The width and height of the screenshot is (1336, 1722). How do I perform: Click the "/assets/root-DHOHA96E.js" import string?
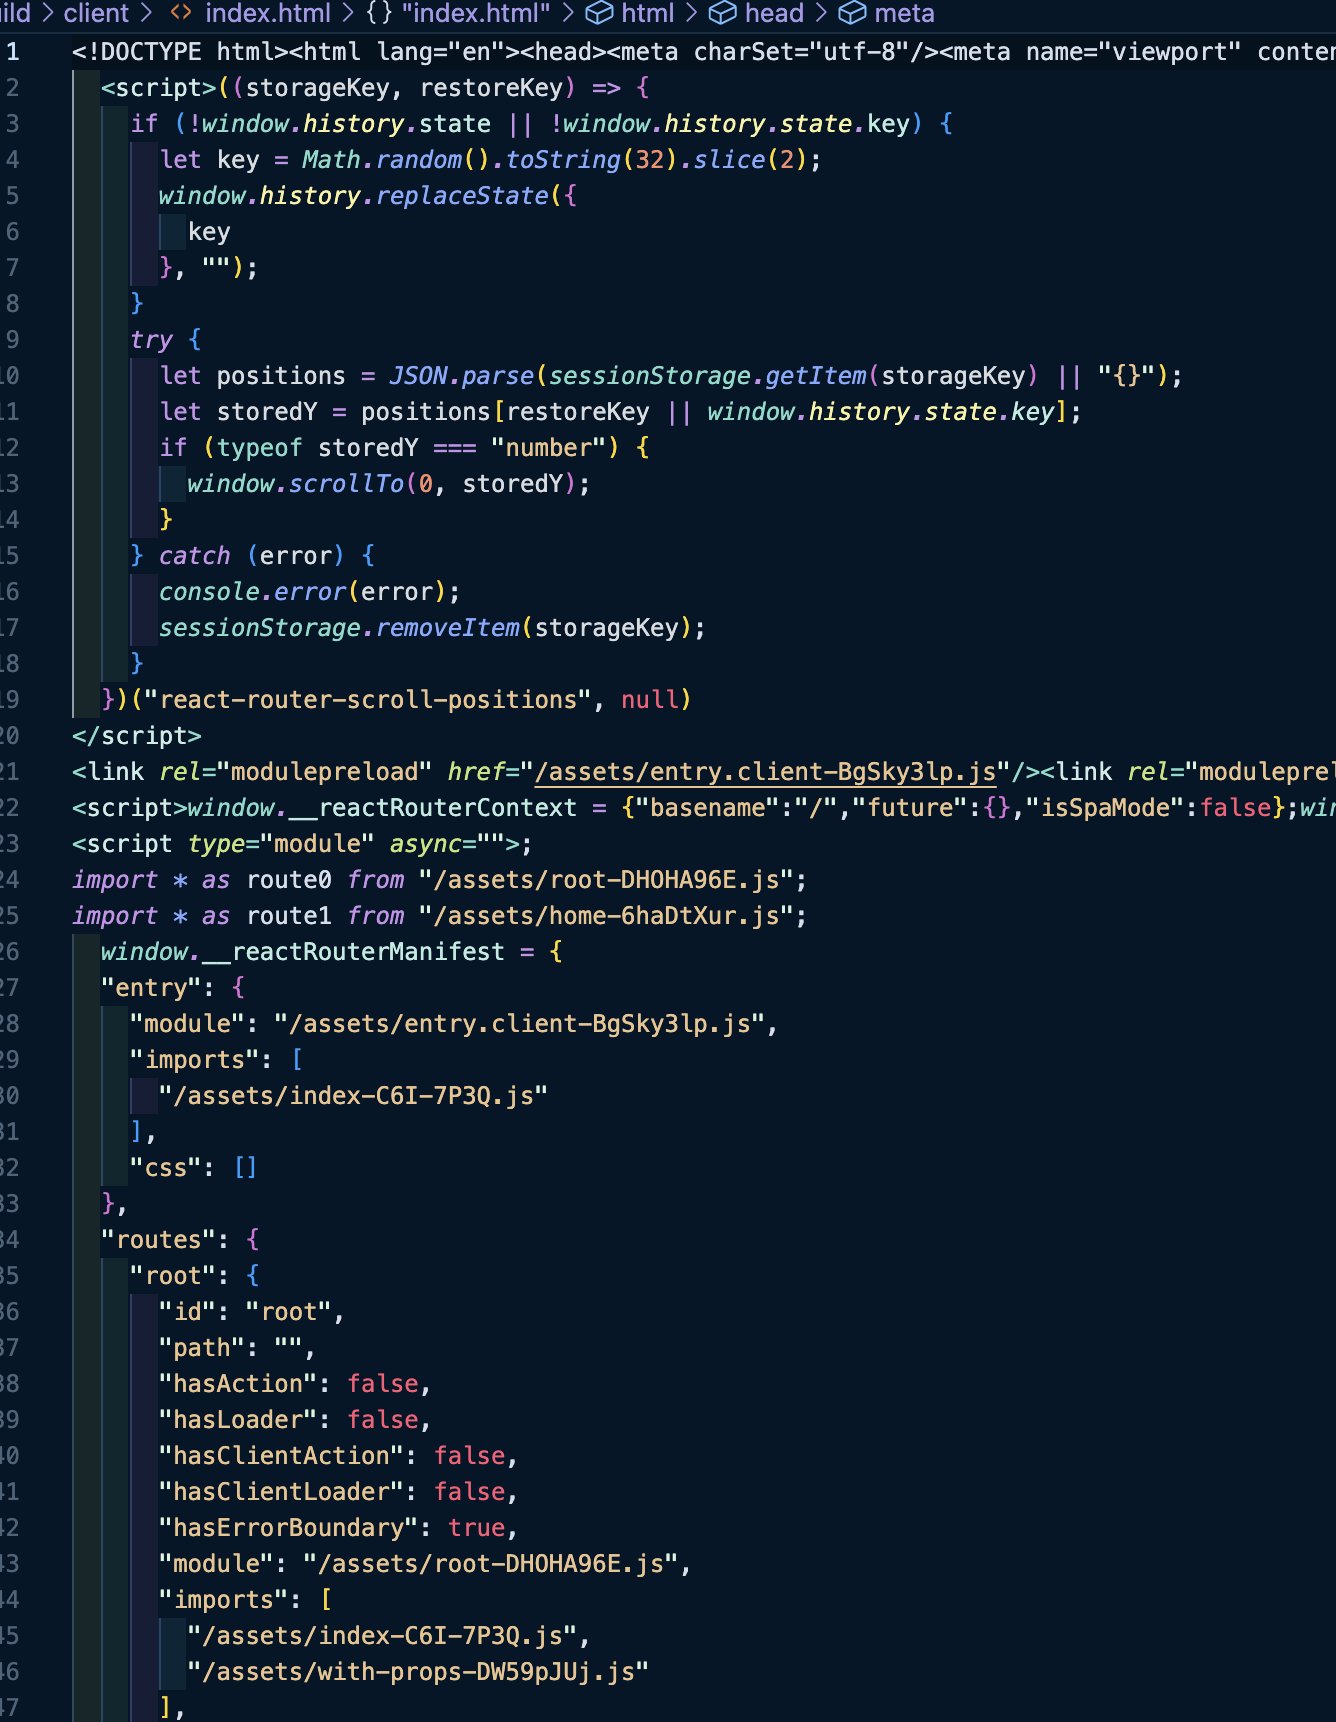click(x=606, y=880)
